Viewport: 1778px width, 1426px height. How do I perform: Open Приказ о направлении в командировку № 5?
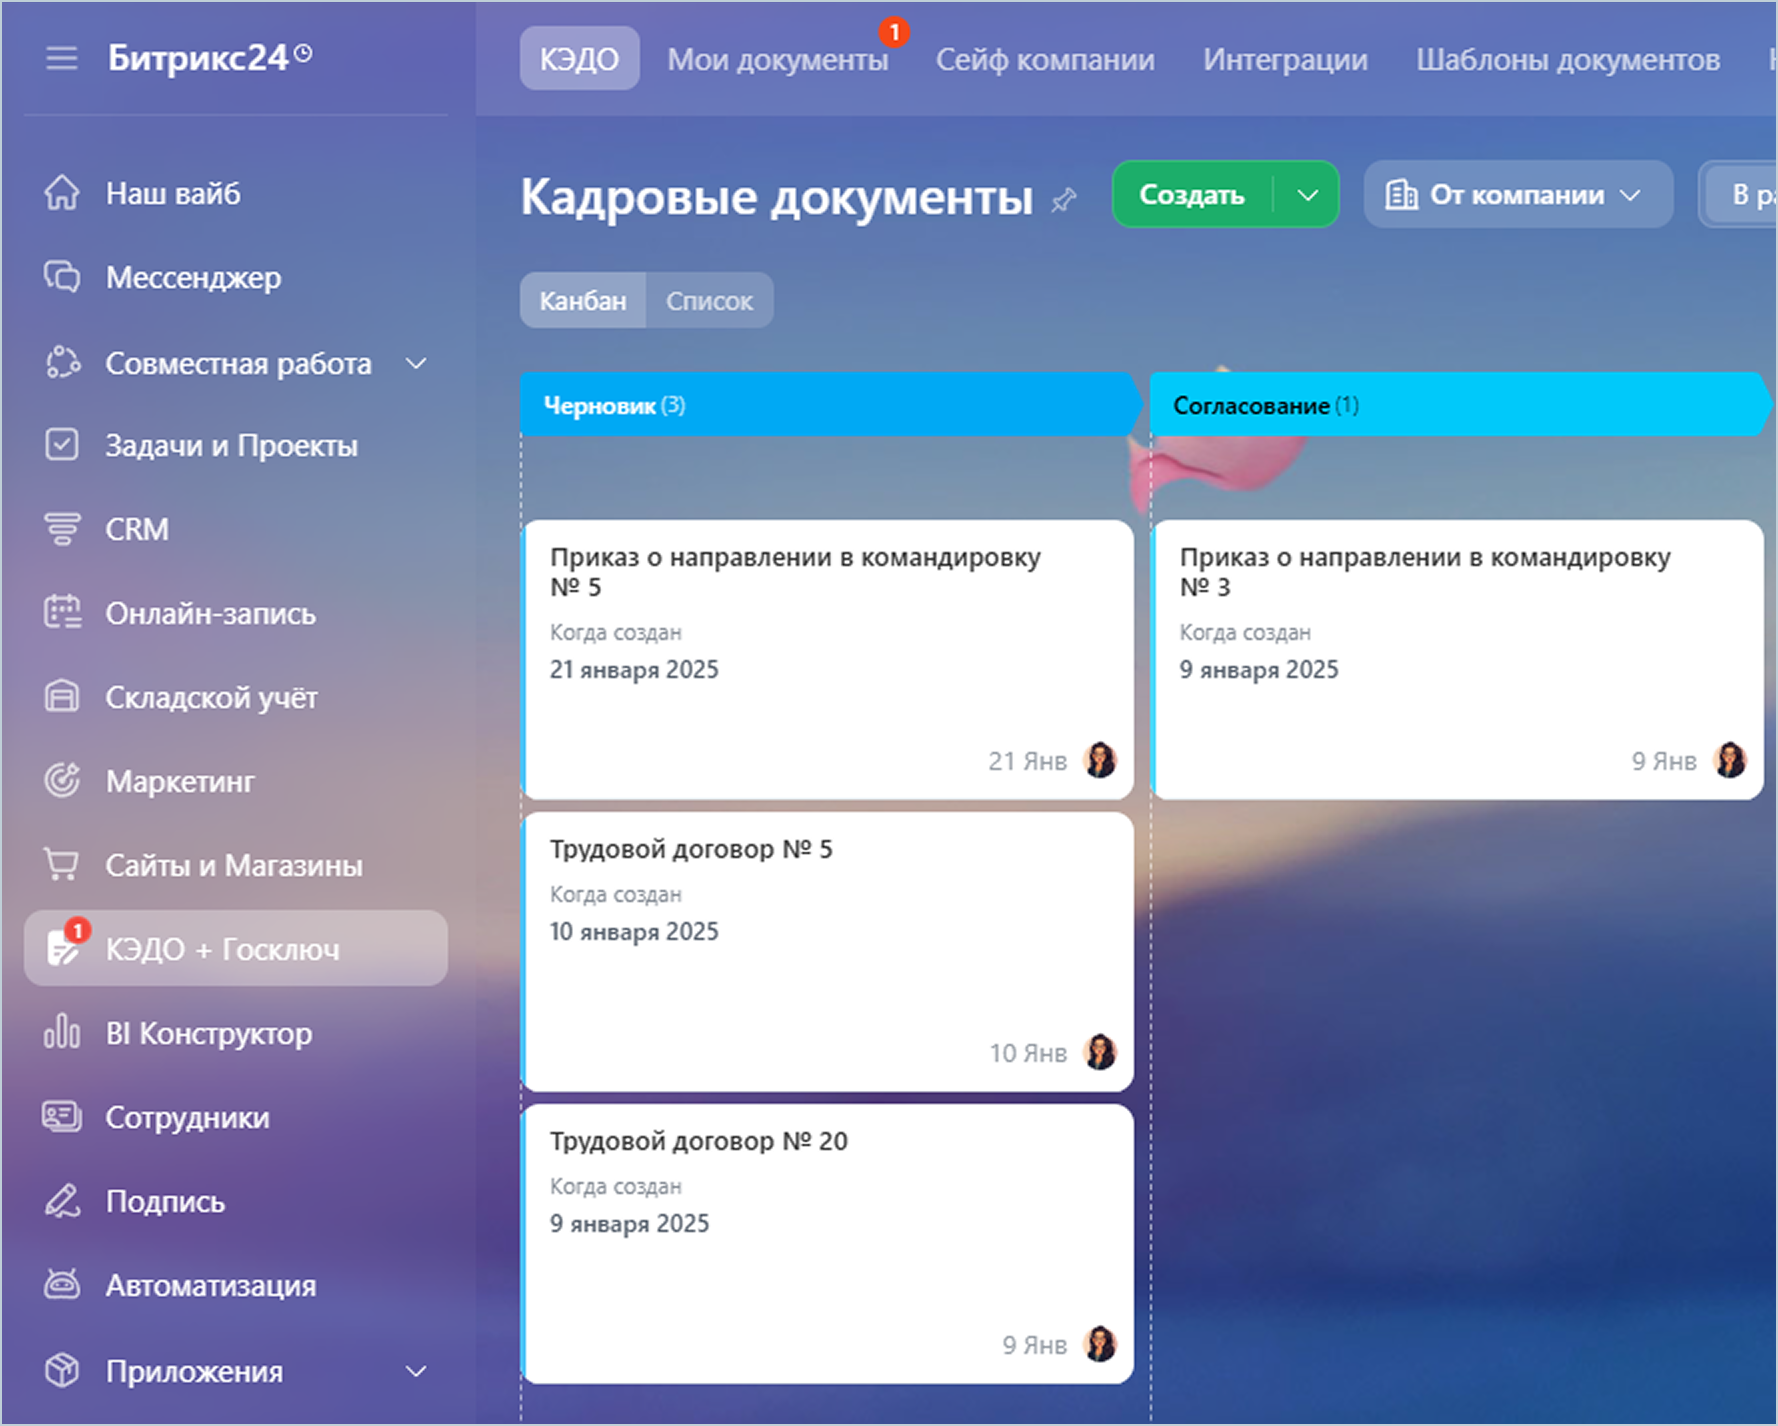828,659
